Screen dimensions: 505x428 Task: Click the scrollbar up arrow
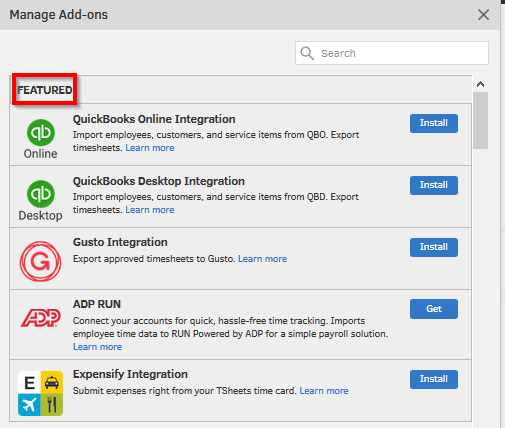tap(480, 84)
